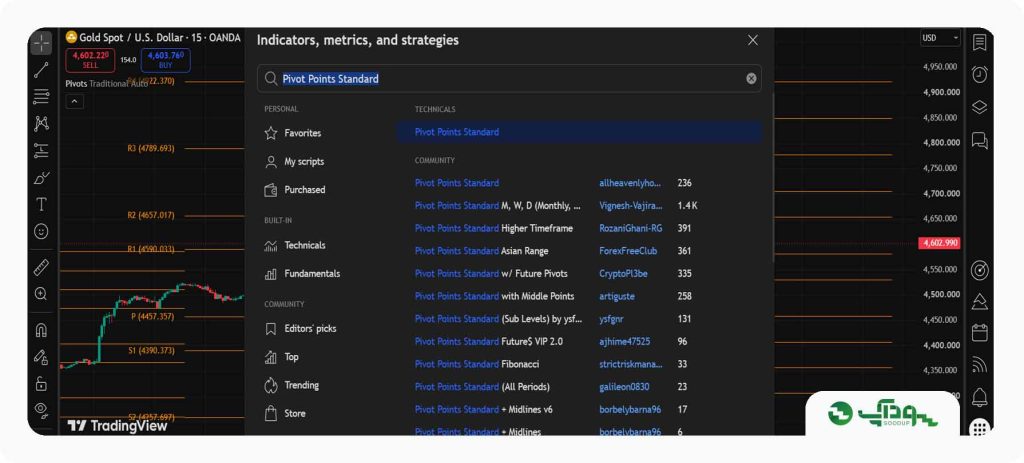
Task: Open the economic calendar icon
Action: [x=980, y=333]
